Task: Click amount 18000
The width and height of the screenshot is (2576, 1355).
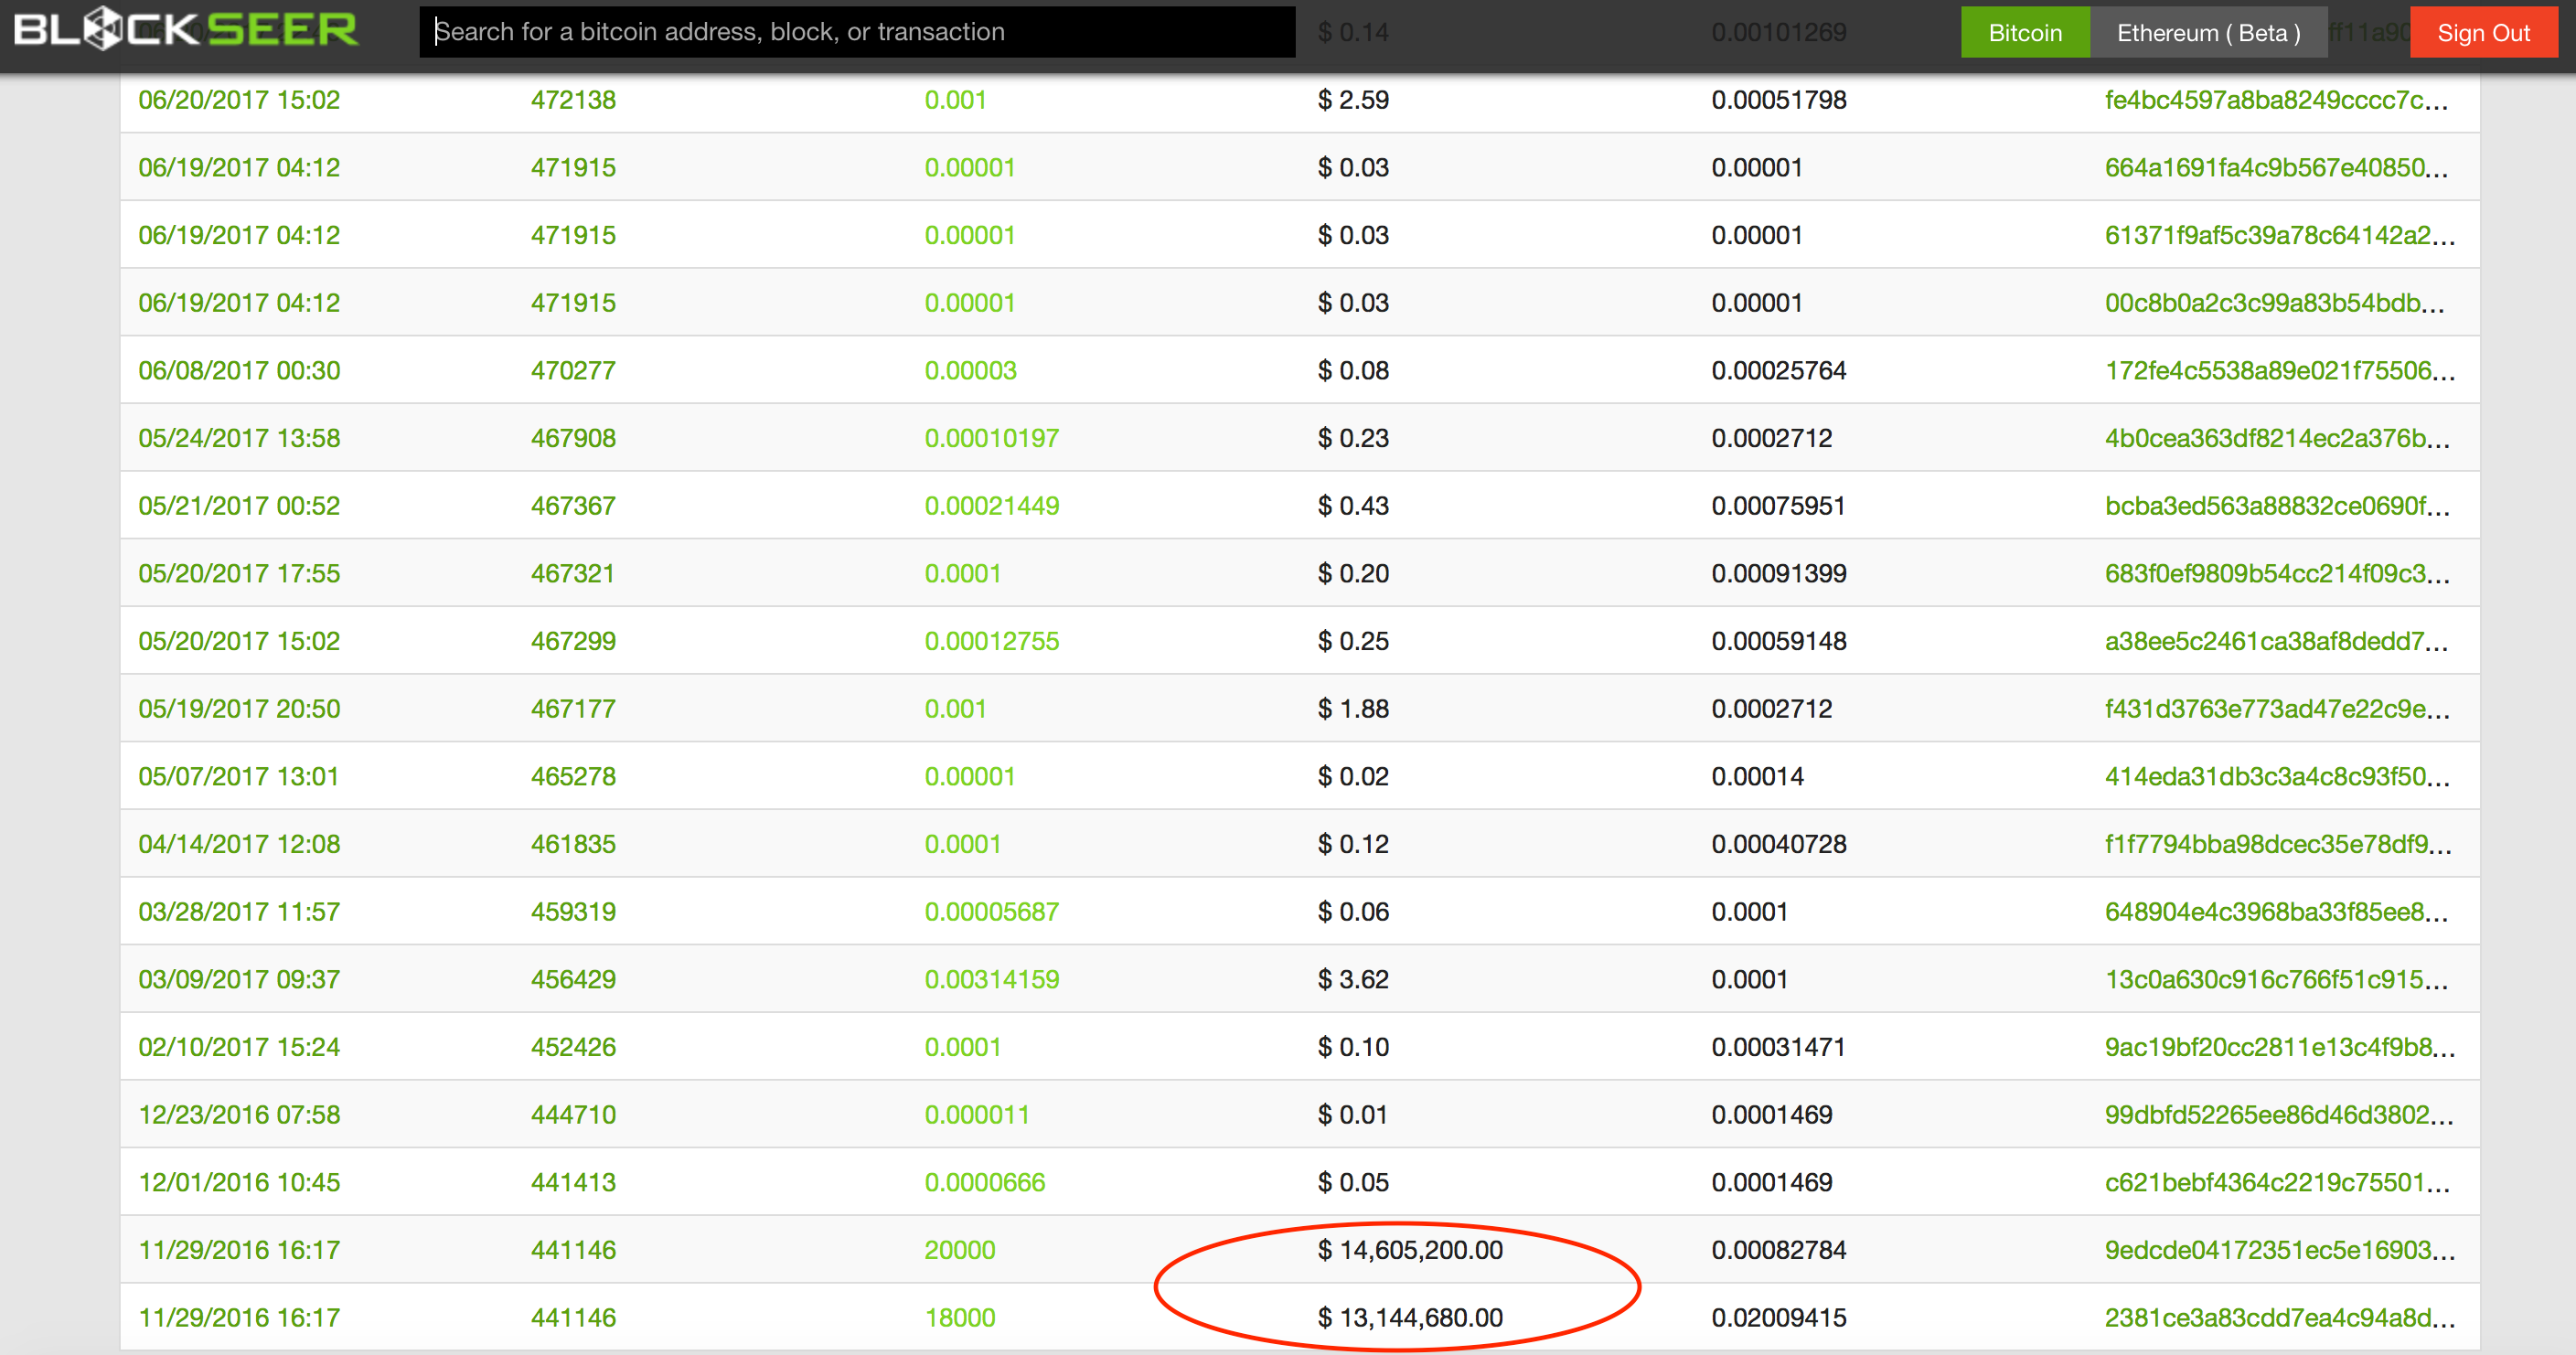Action: tap(959, 1318)
